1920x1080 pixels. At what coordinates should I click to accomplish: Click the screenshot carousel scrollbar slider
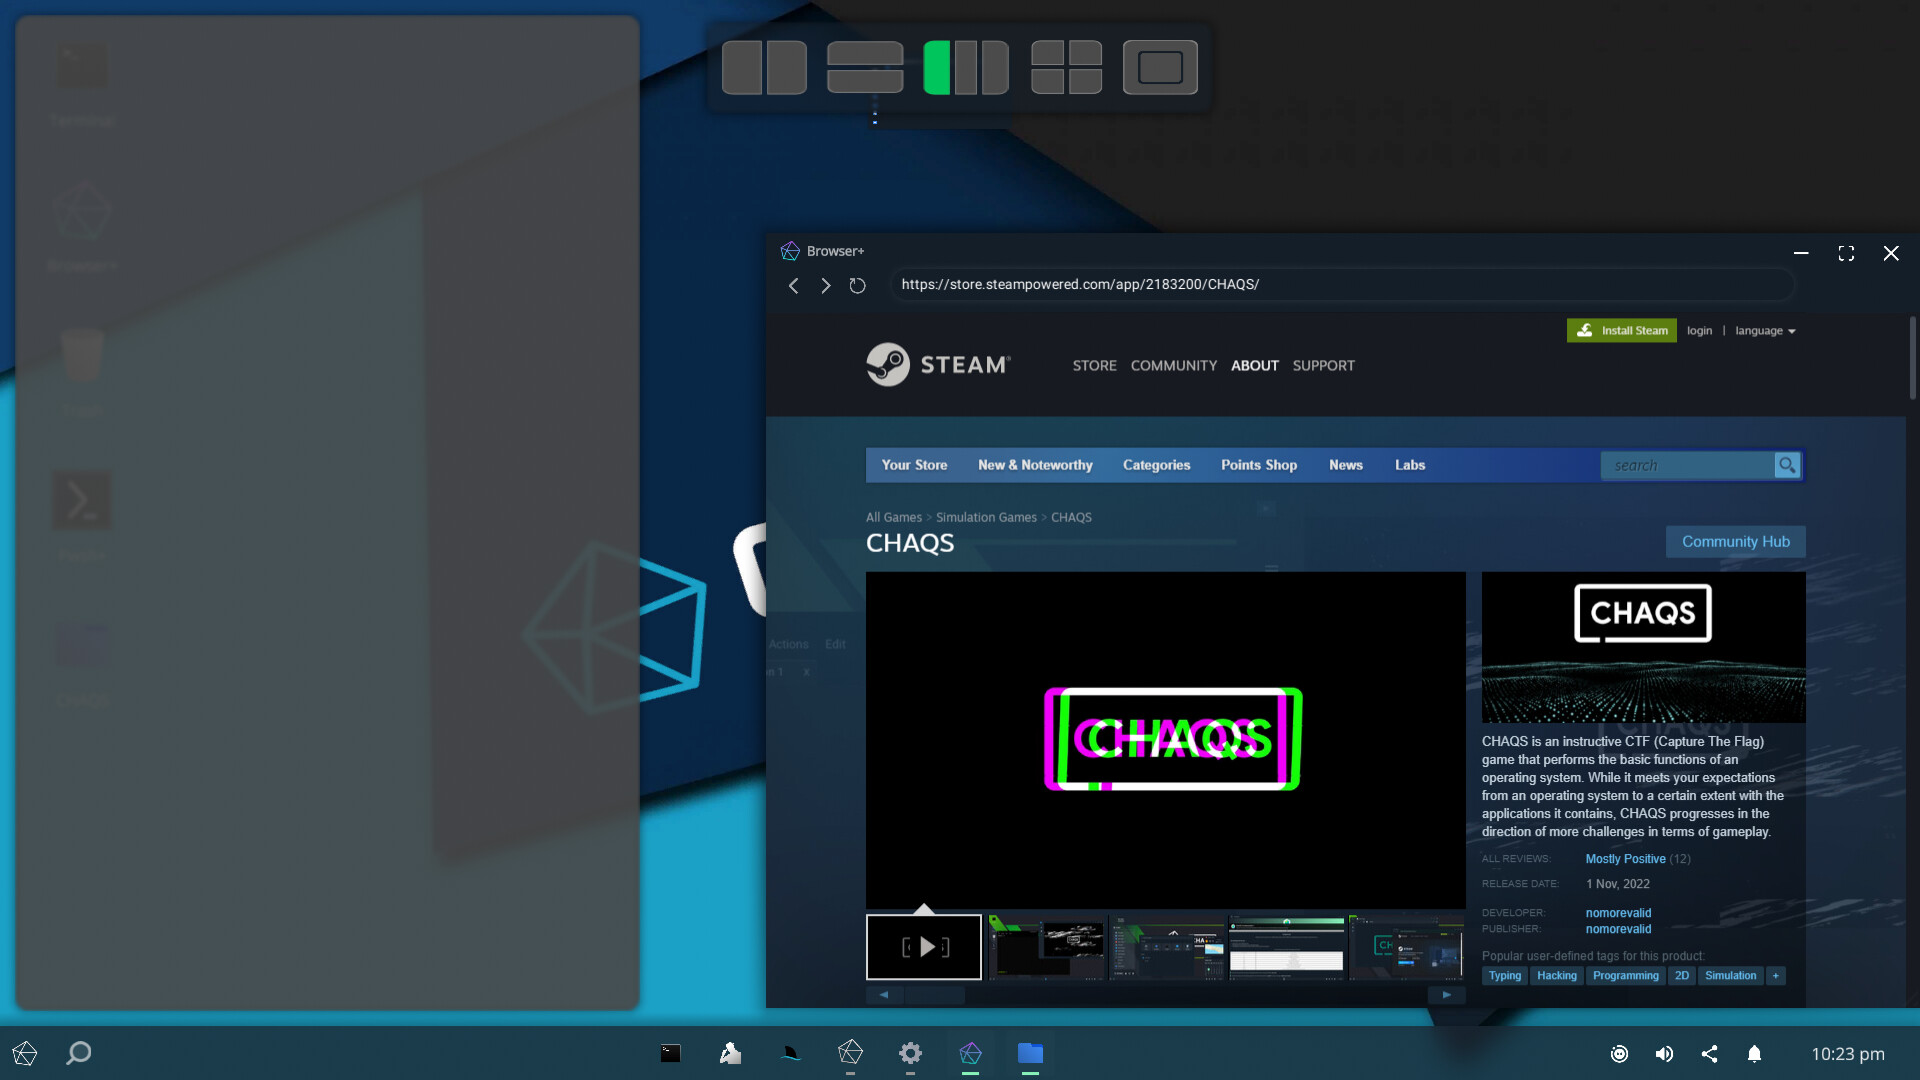coord(936,995)
